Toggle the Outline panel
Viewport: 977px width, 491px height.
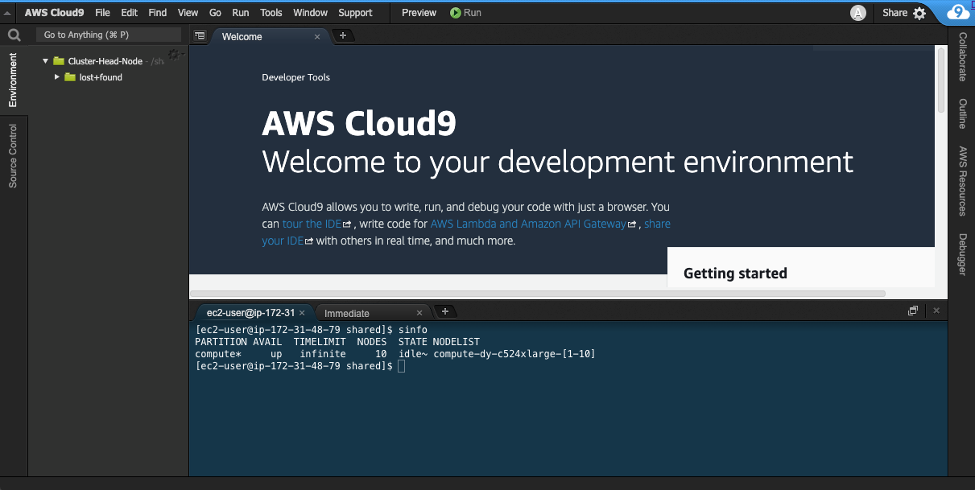[x=963, y=113]
